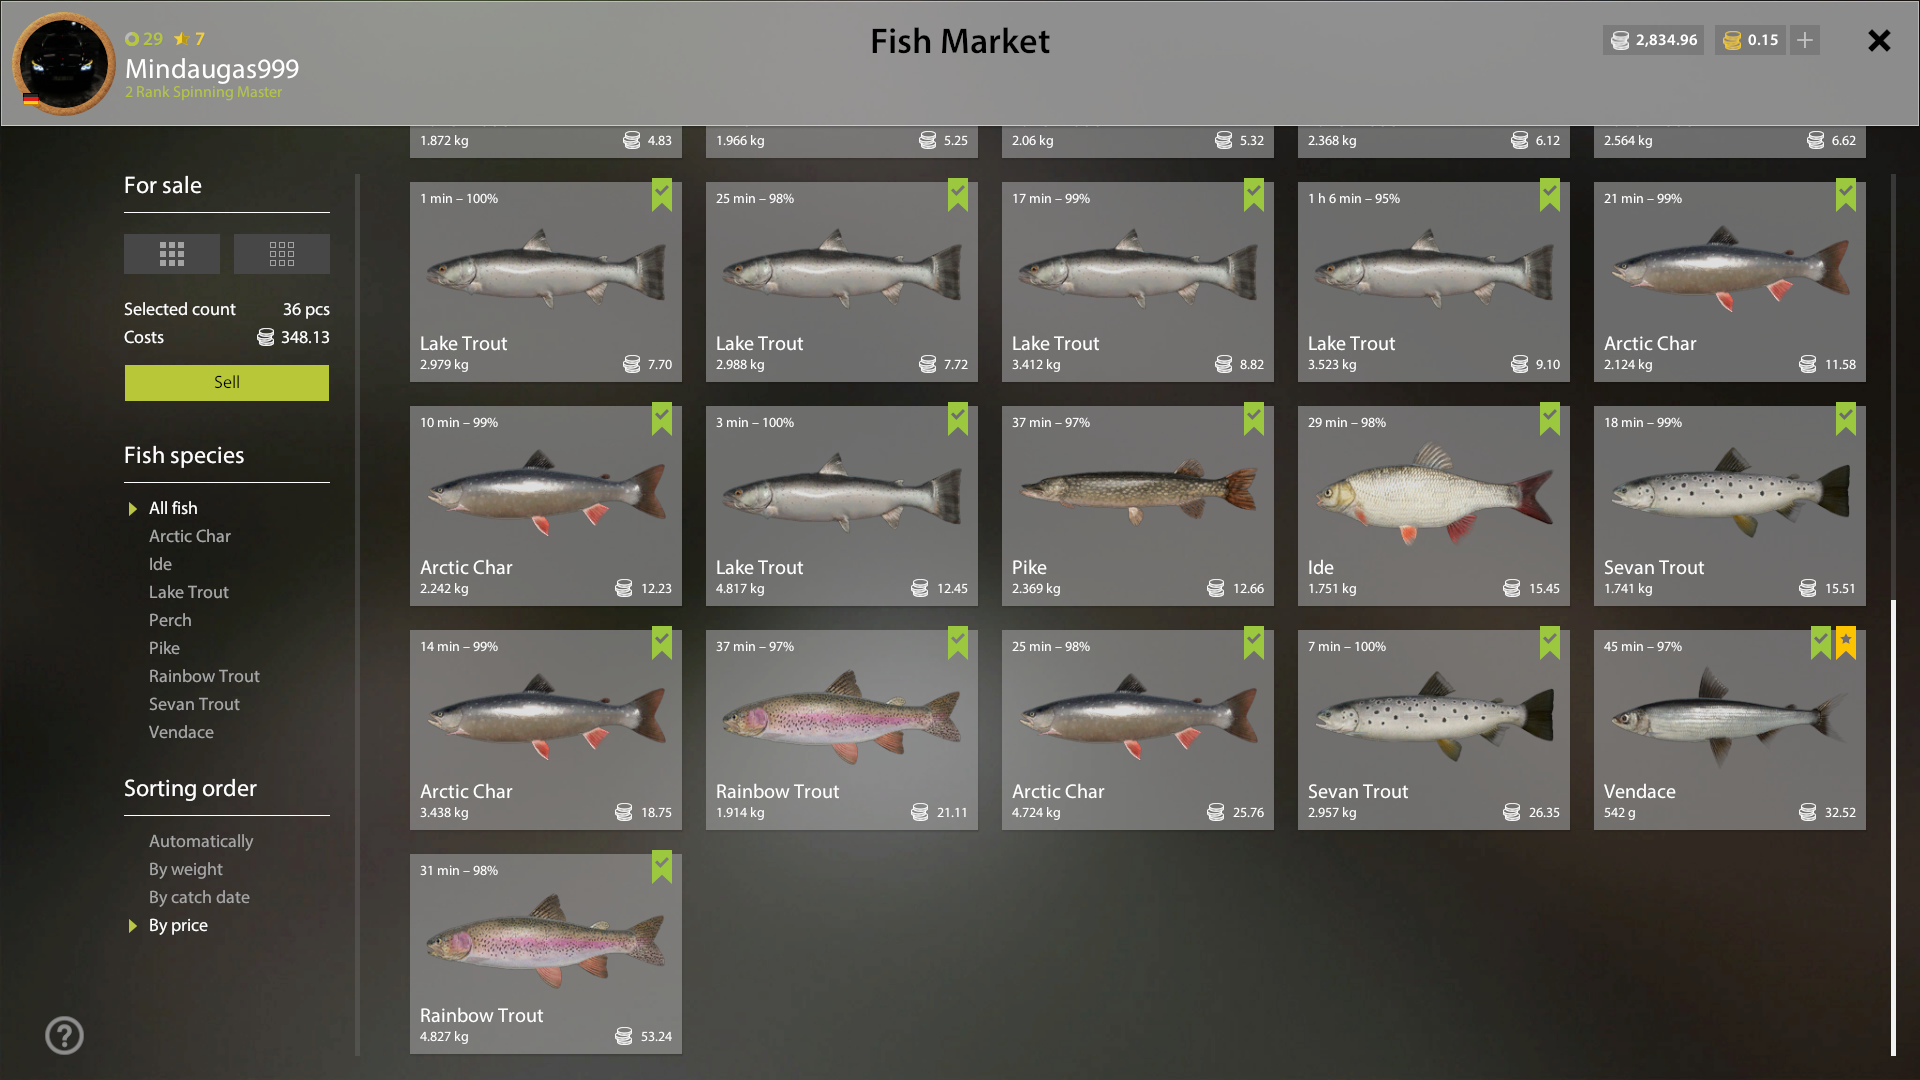The width and height of the screenshot is (1920, 1080).
Task: Click the gold coins balance 0.15
Action: pos(1750,40)
